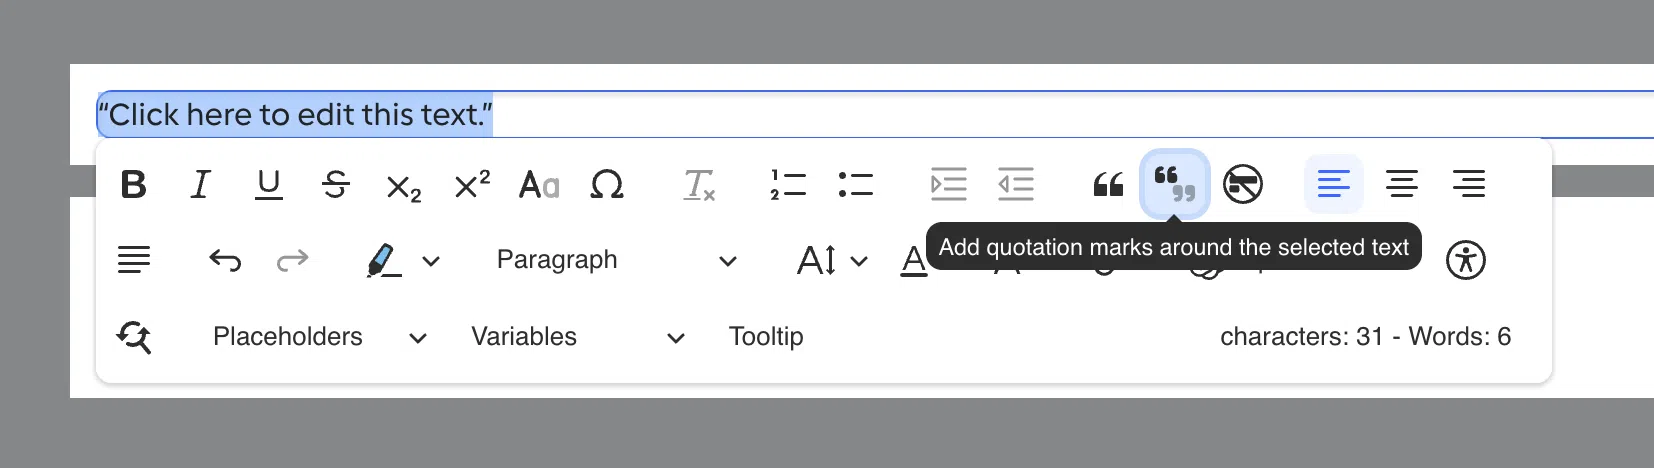Screen dimensions: 1654x468
Task: Undo the last edit
Action: click(225, 260)
